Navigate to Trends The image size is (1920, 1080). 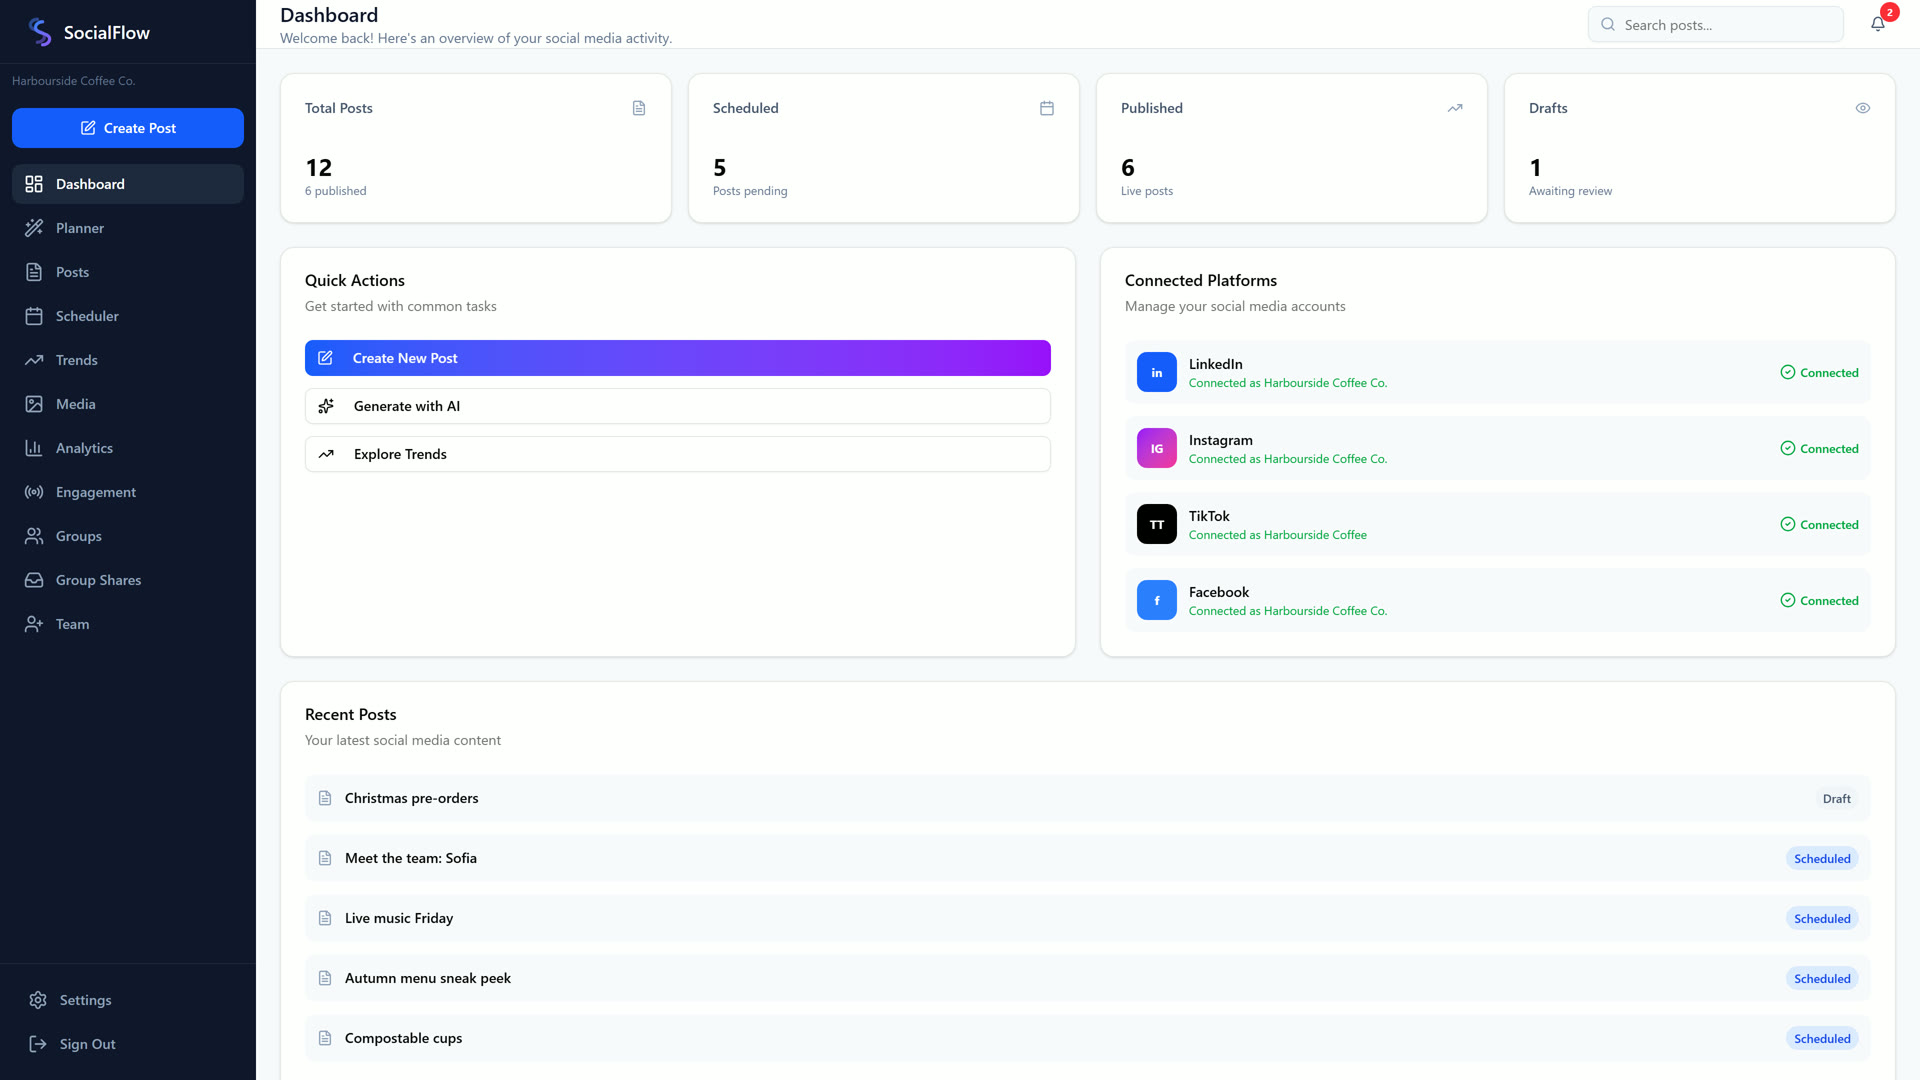pyautogui.click(x=128, y=360)
